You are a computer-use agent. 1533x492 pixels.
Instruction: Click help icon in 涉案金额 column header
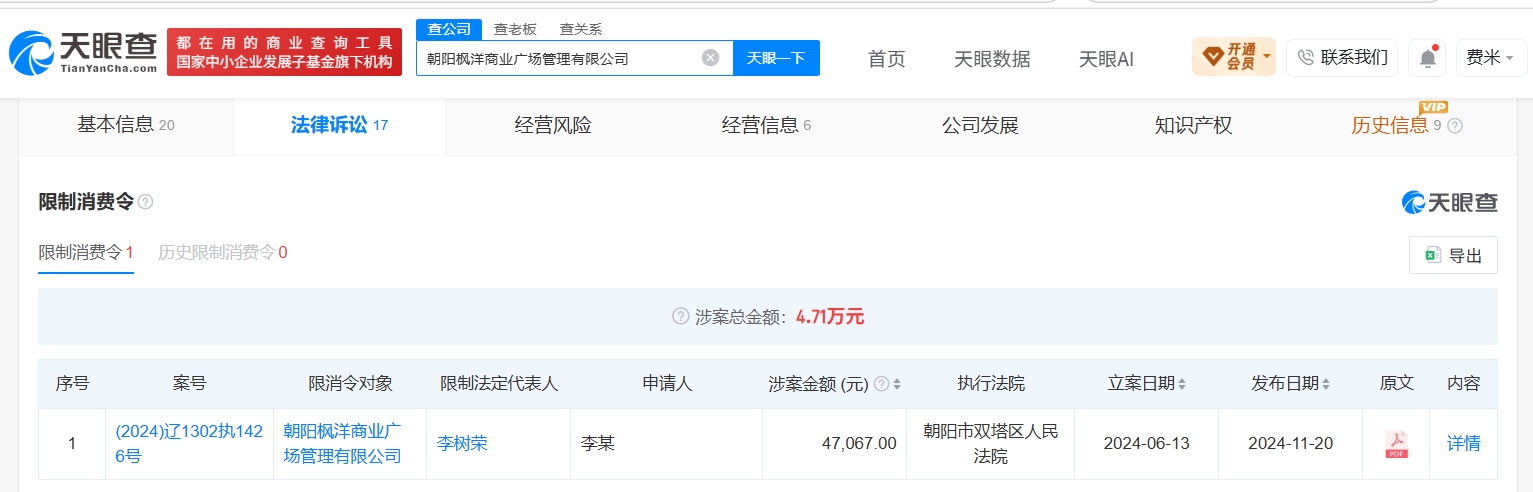coord(881,384)
